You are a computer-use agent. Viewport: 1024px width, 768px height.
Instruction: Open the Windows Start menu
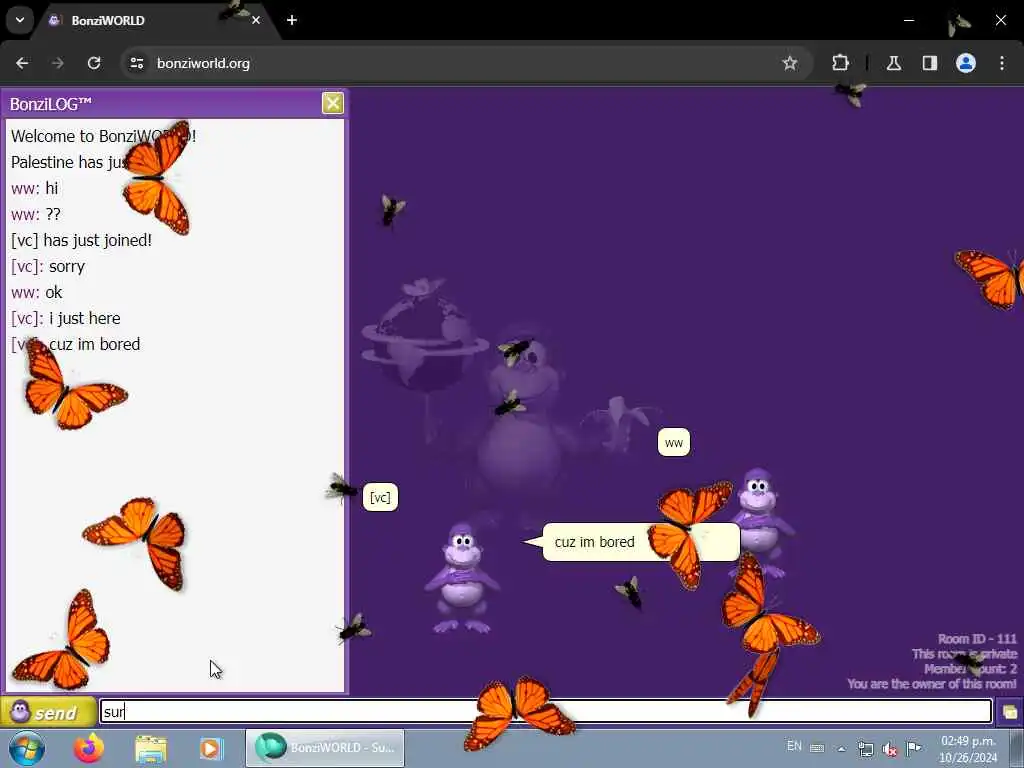tap(26, 748)
